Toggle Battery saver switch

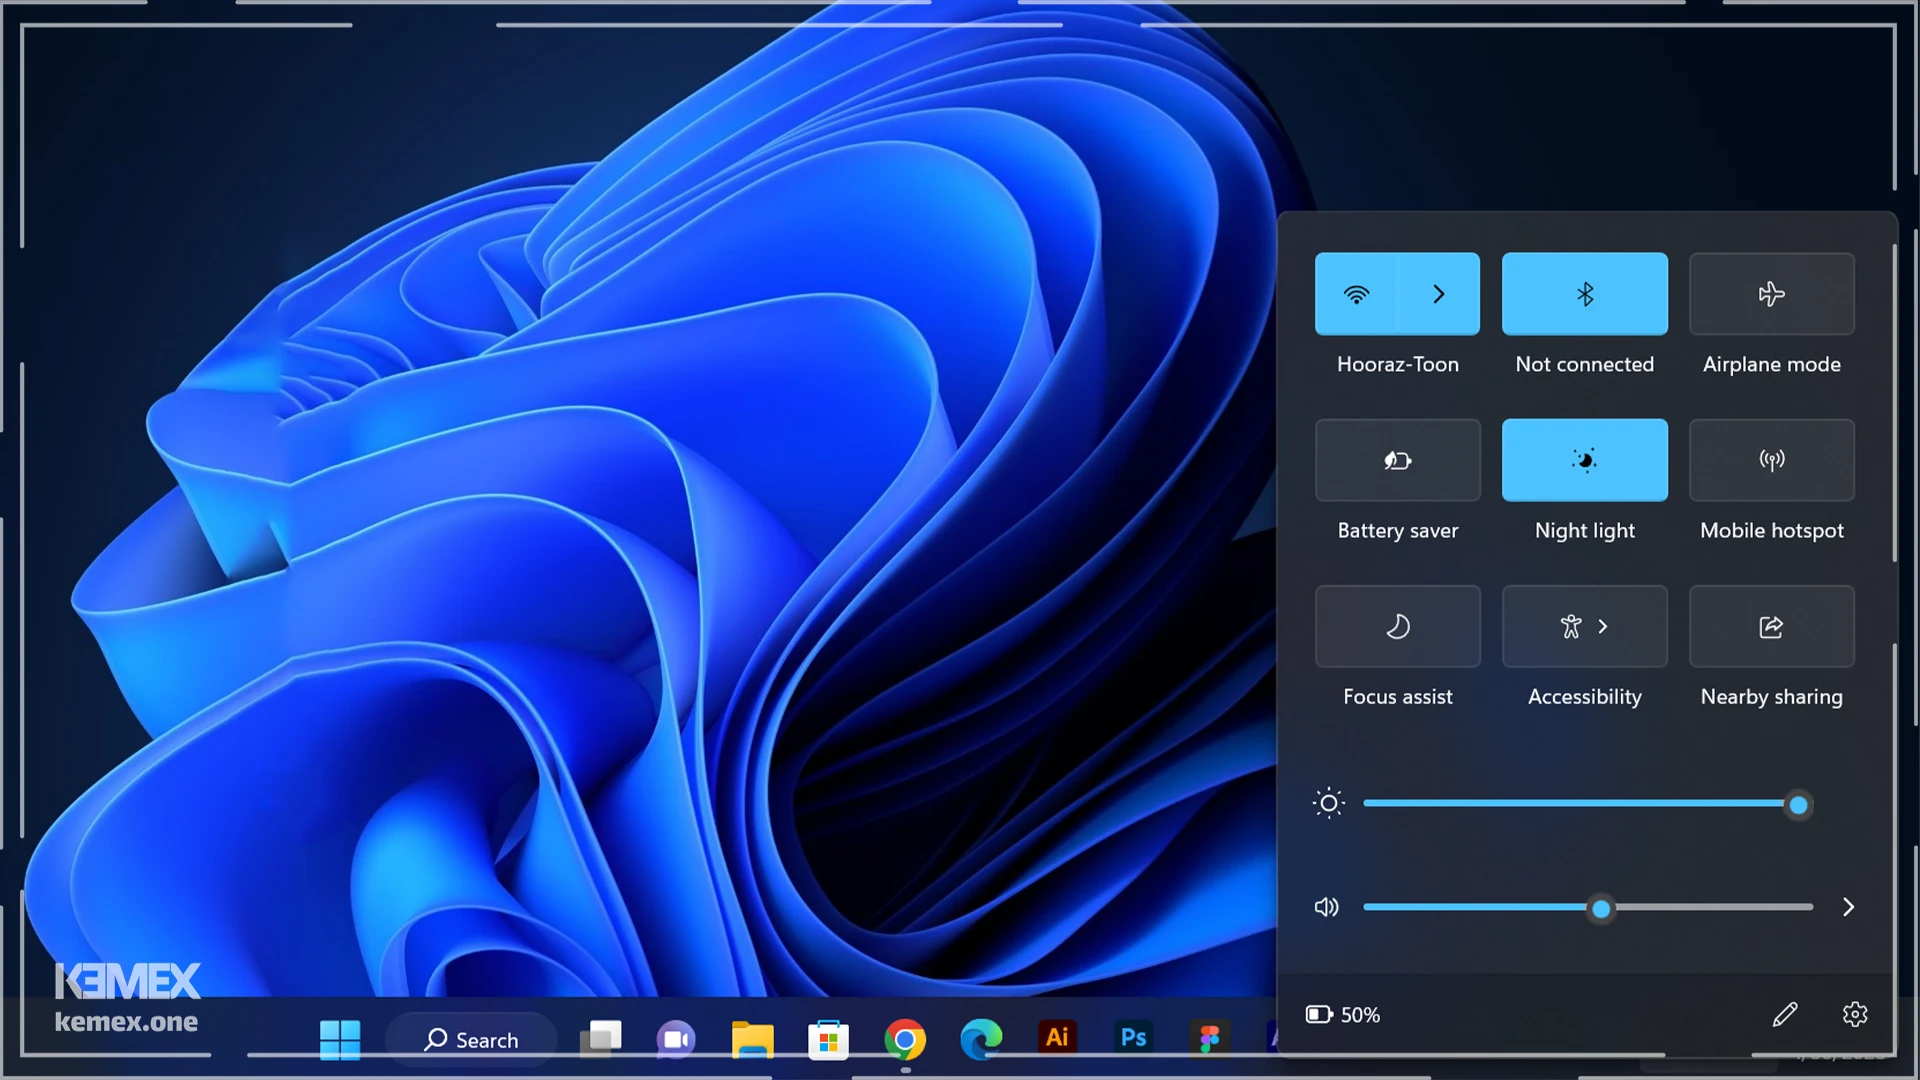point(1398,460)
